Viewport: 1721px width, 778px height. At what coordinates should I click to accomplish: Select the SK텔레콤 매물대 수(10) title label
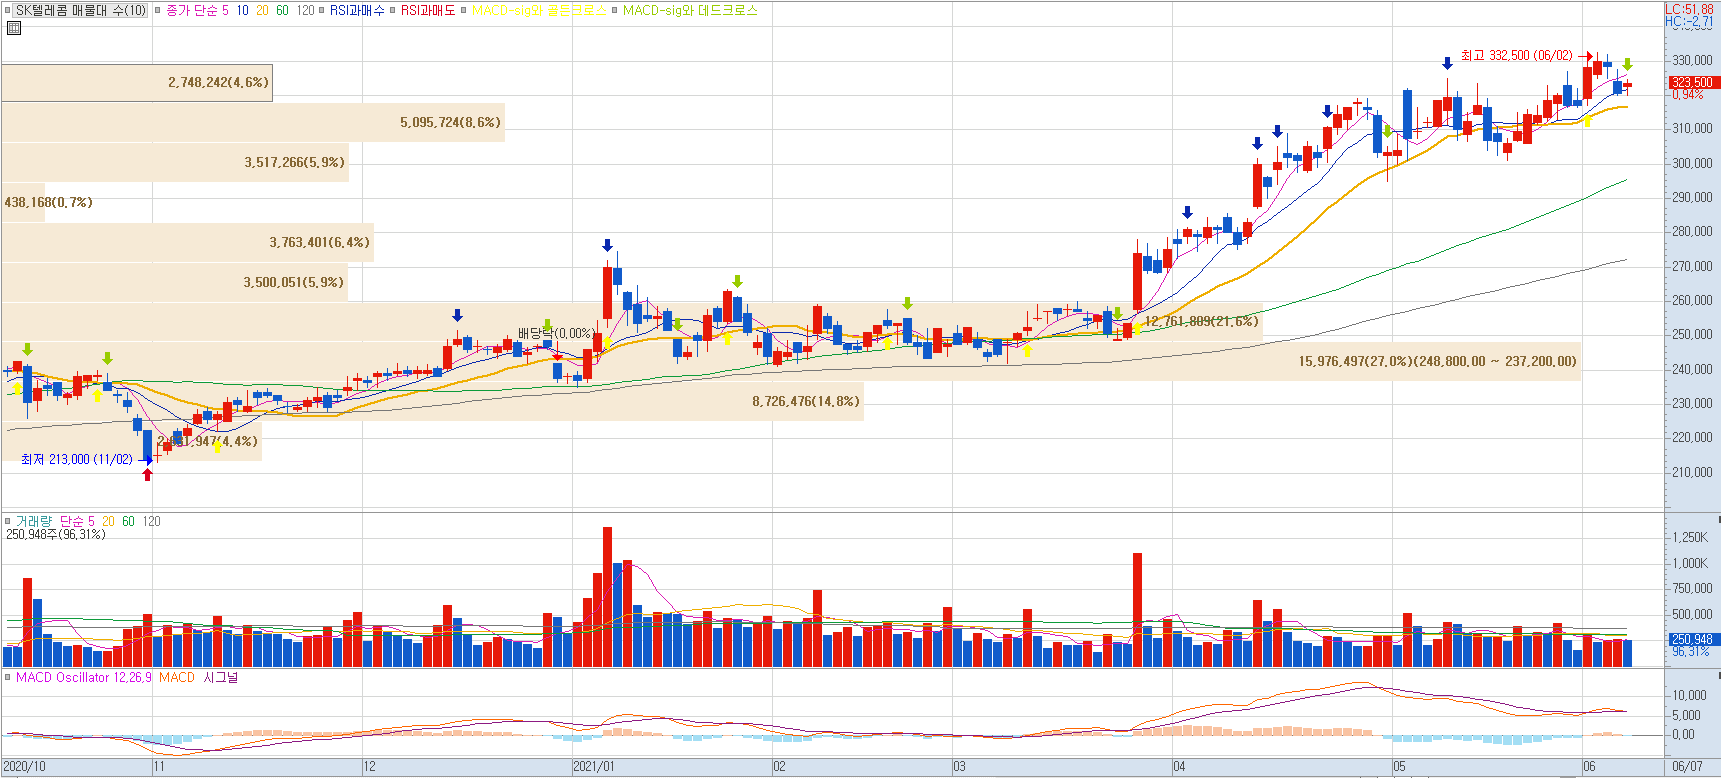pos(81,10)
